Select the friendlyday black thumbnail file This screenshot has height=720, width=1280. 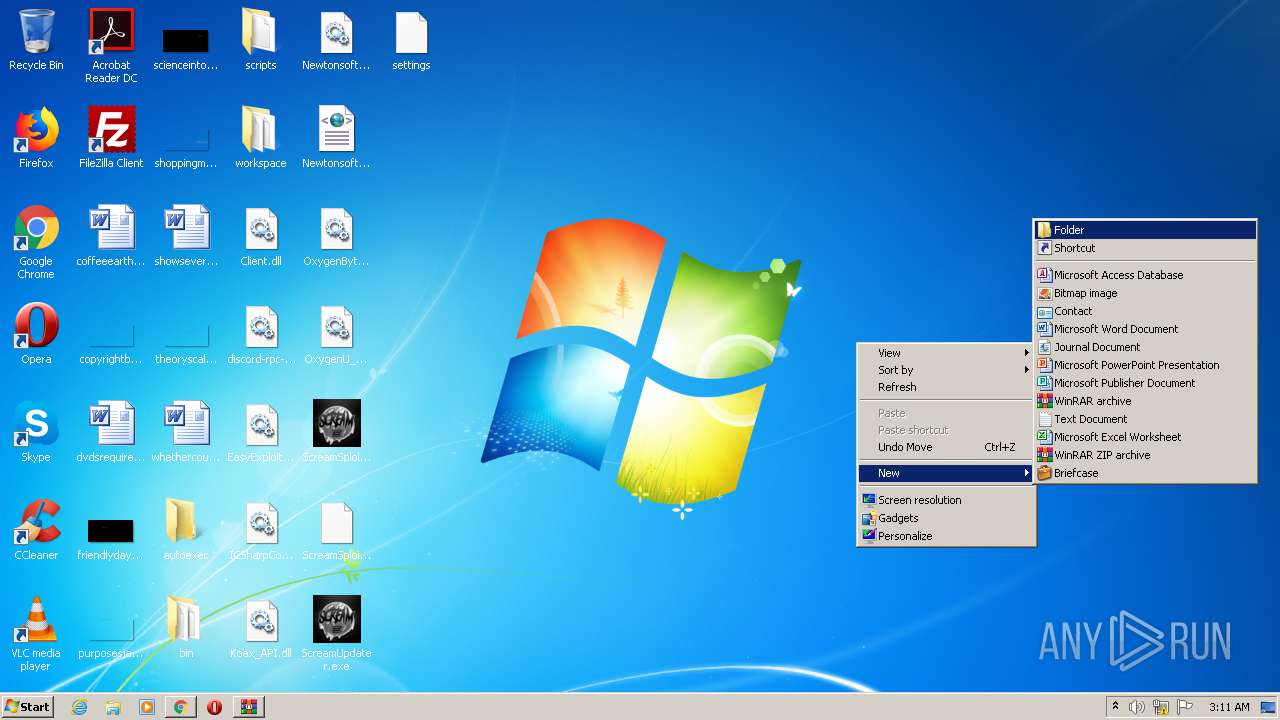[x=111, y=538]
